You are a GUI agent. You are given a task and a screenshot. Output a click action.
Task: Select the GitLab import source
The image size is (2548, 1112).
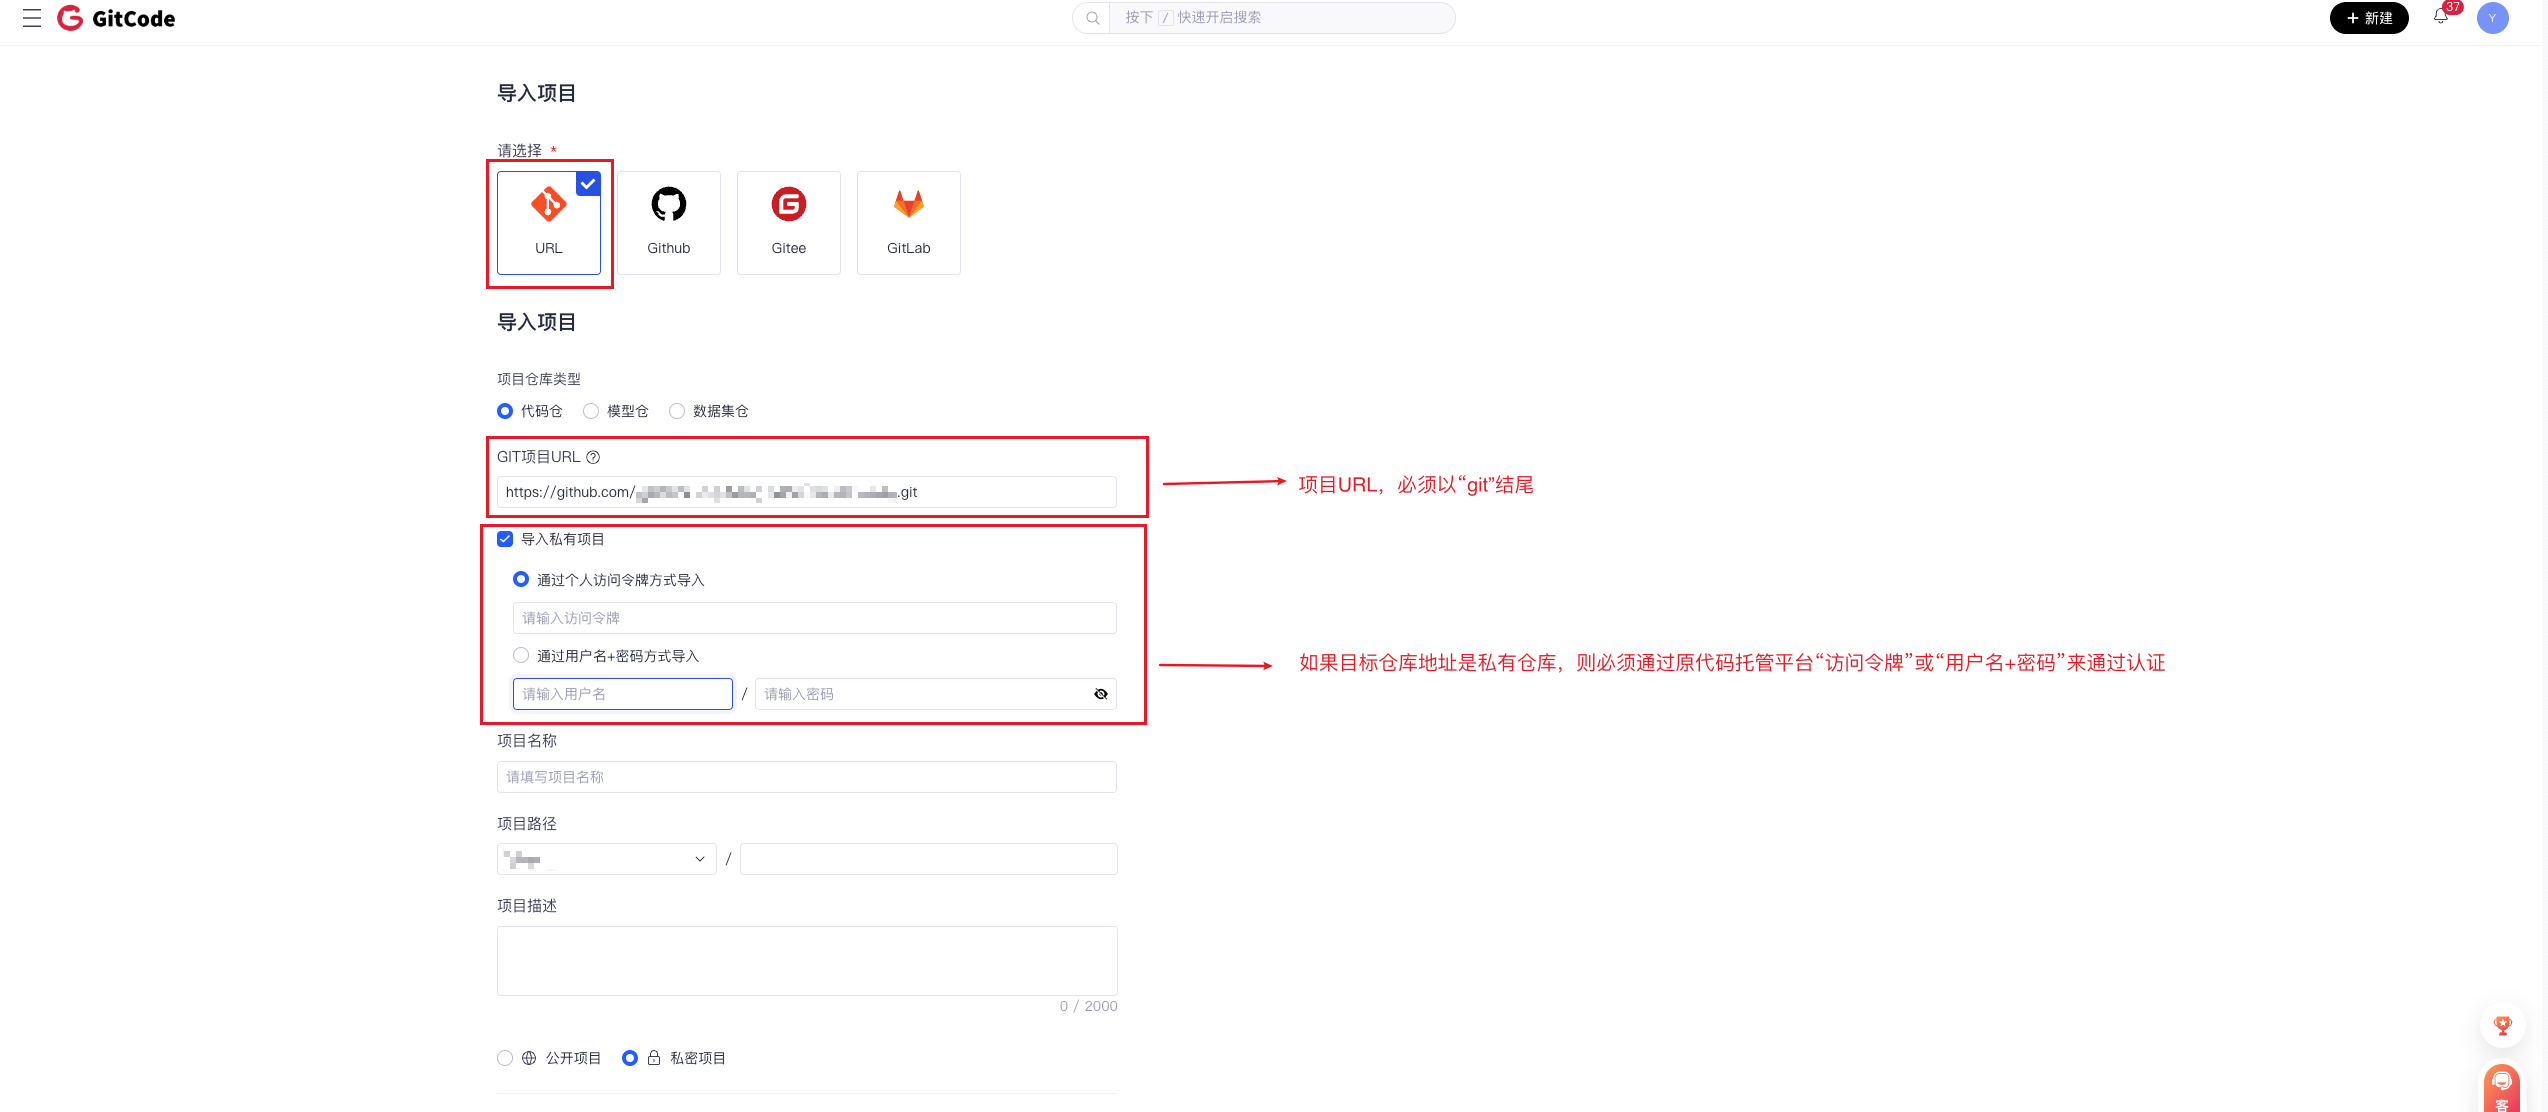[x=908, y=222]
